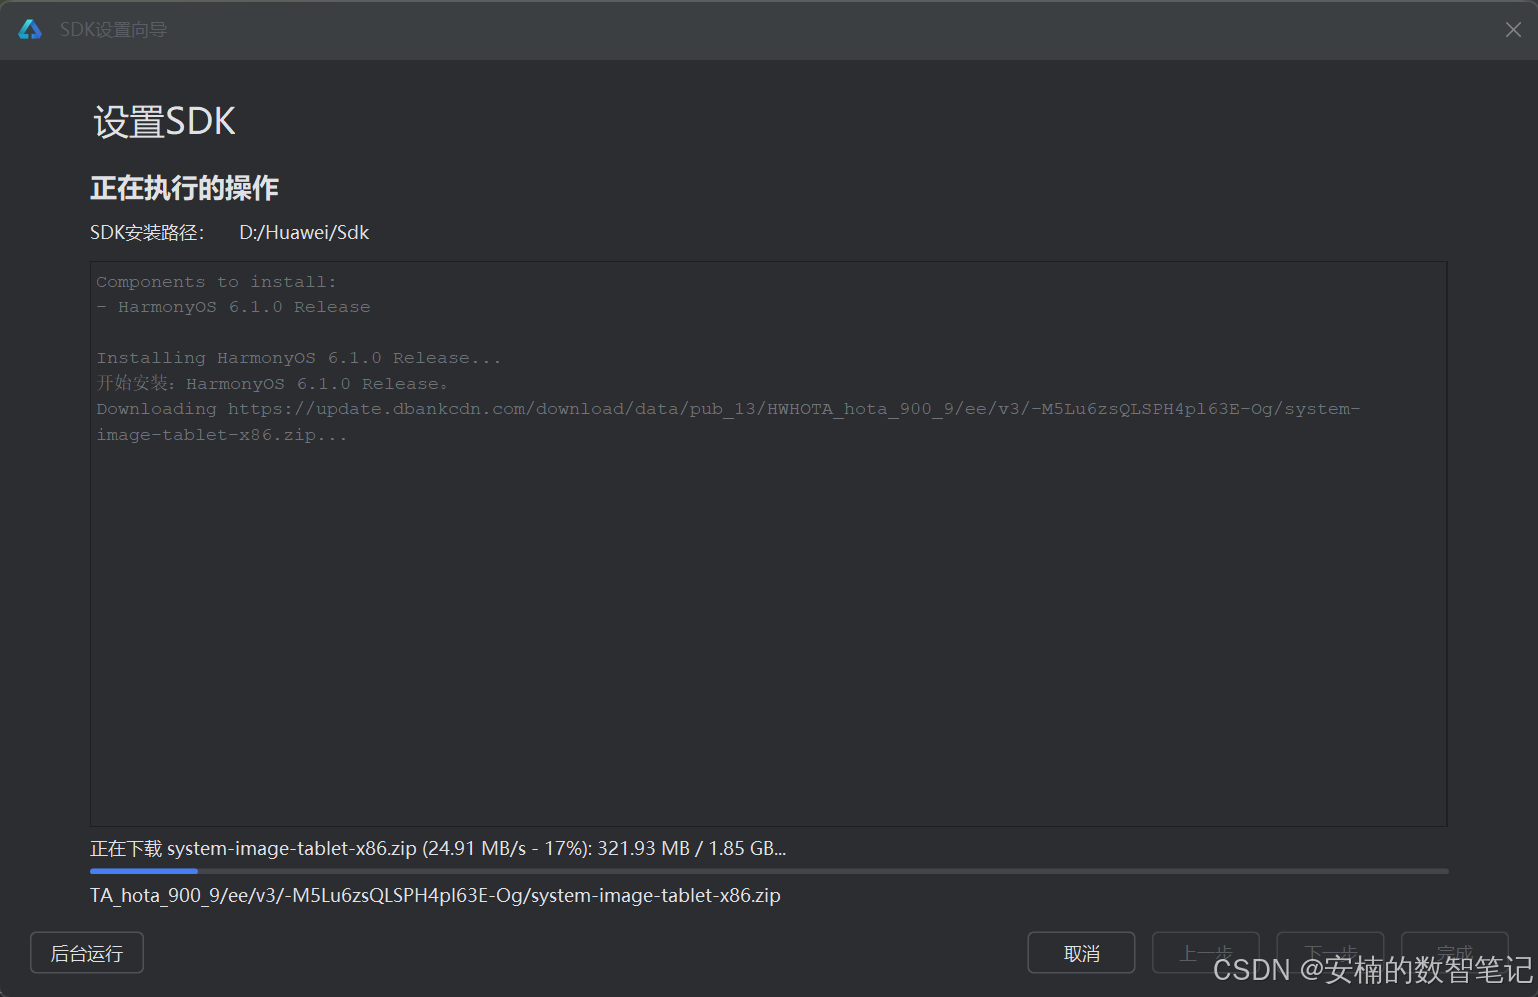Click the download progress bar
The image size is (1538, 997).
pos(769,871)
